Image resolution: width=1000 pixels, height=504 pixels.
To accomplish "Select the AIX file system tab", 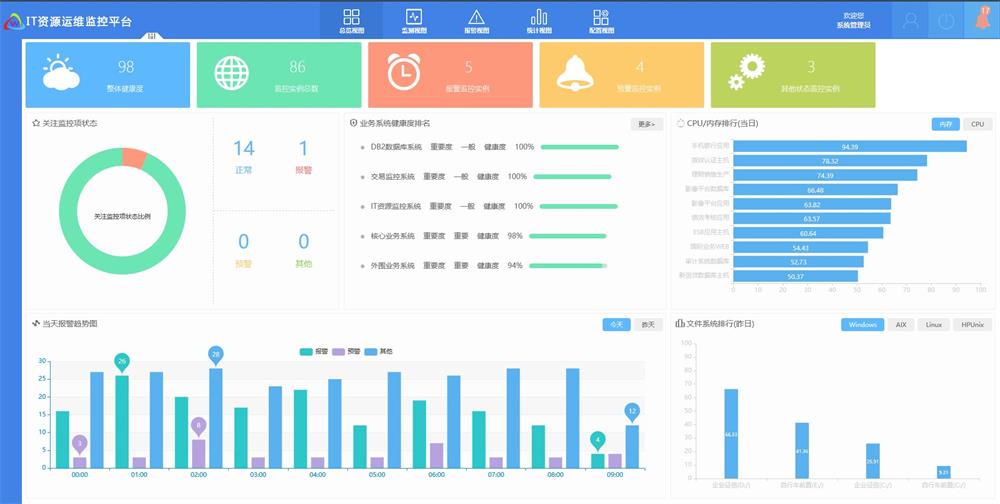I will point(901,325).
